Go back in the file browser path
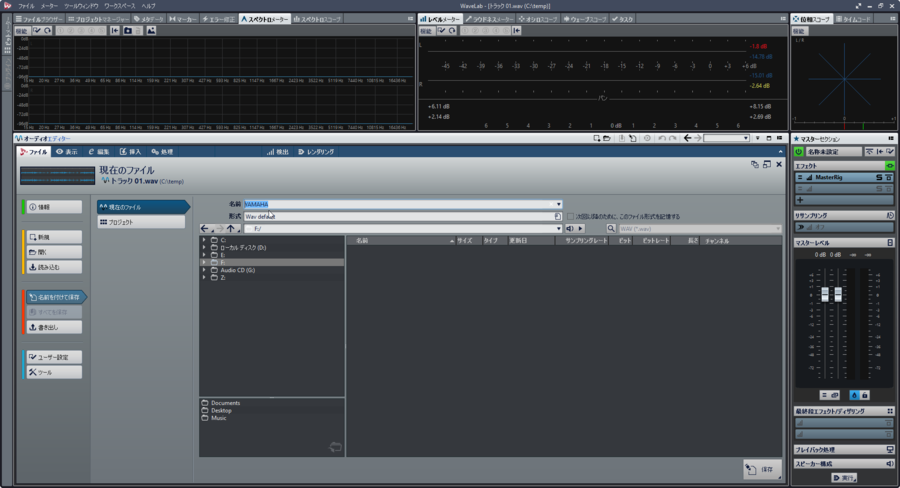 [204, 228]
